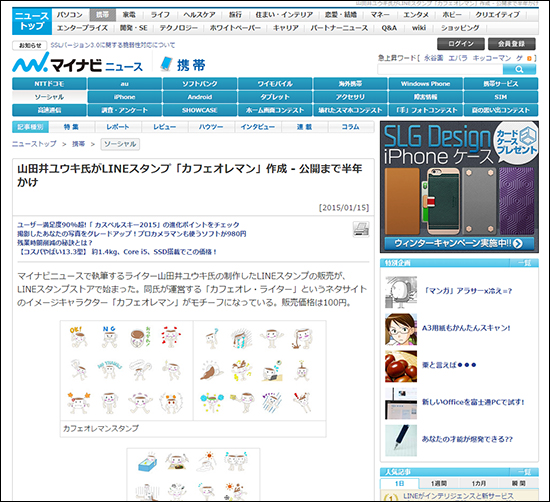Click the 会員登録 button
The height and width of the screenshot is (502, 550).
(x=511, y=44)
